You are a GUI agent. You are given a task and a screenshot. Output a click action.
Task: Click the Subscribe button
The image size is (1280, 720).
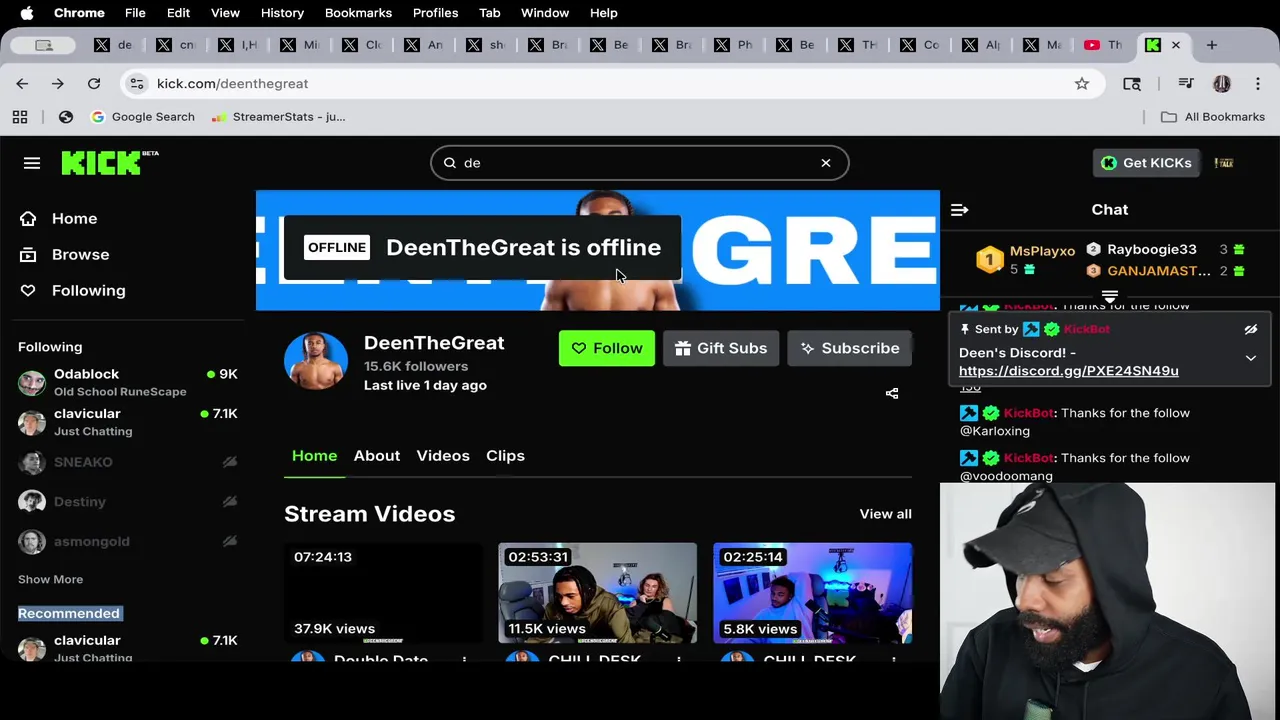pos(850,348)
